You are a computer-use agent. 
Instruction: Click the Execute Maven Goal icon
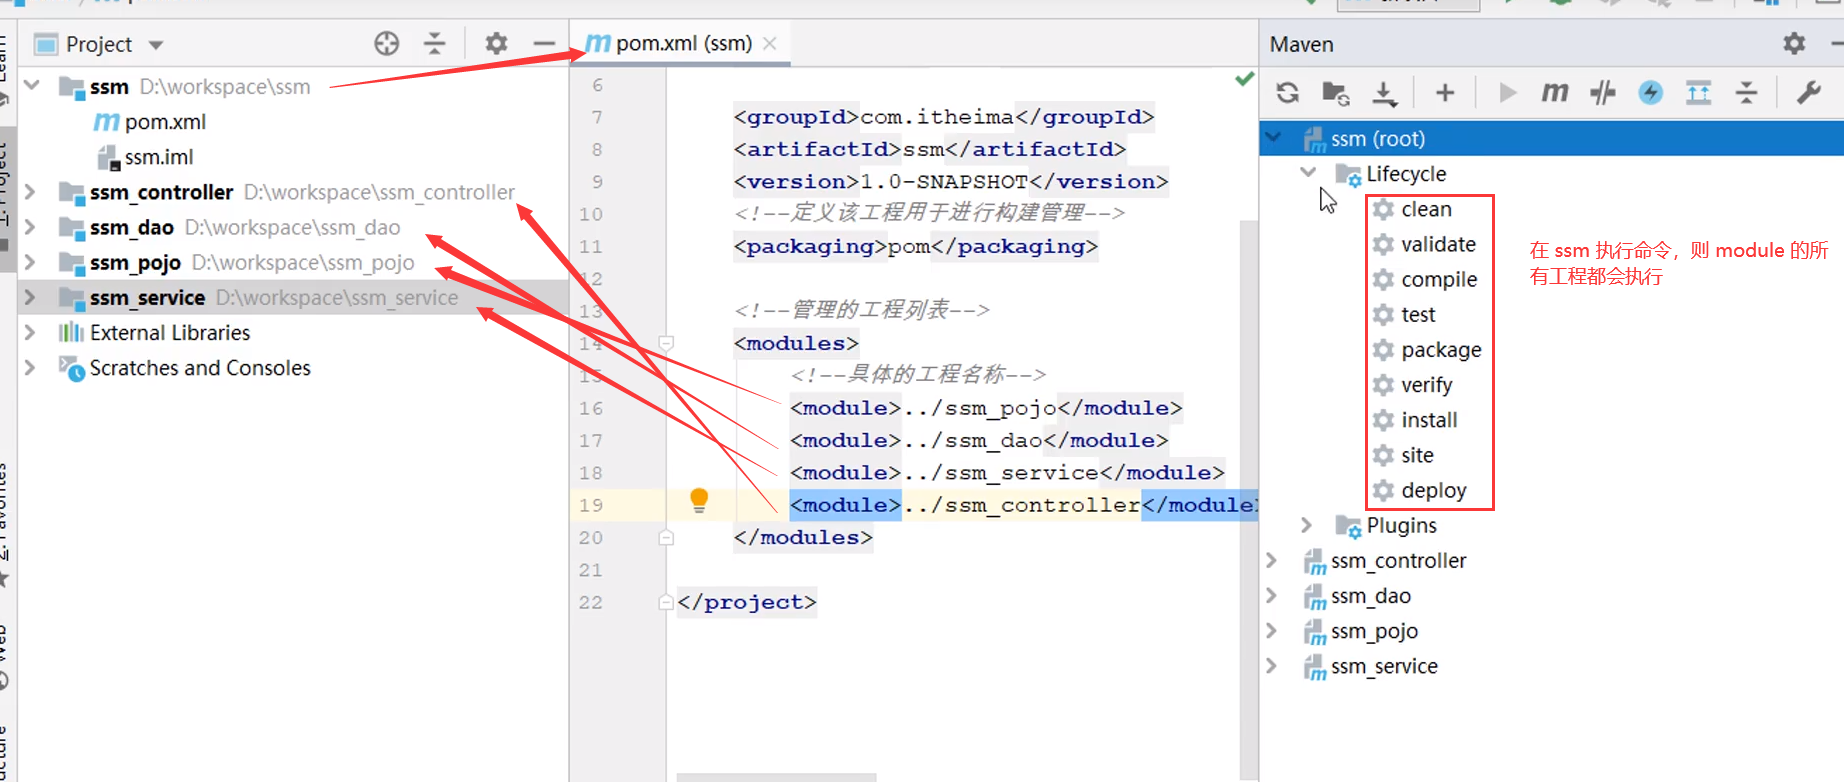1554,93
